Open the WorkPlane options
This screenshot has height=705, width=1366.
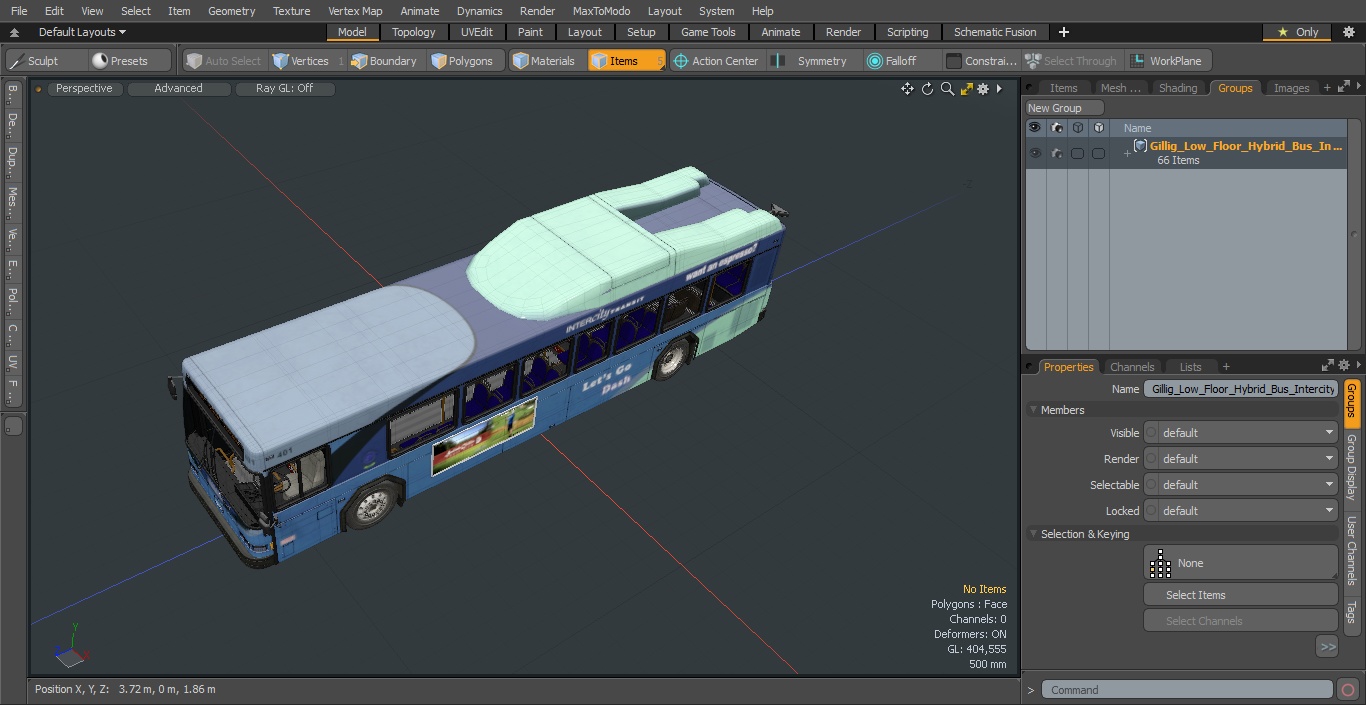click(x=1168, y=61)
